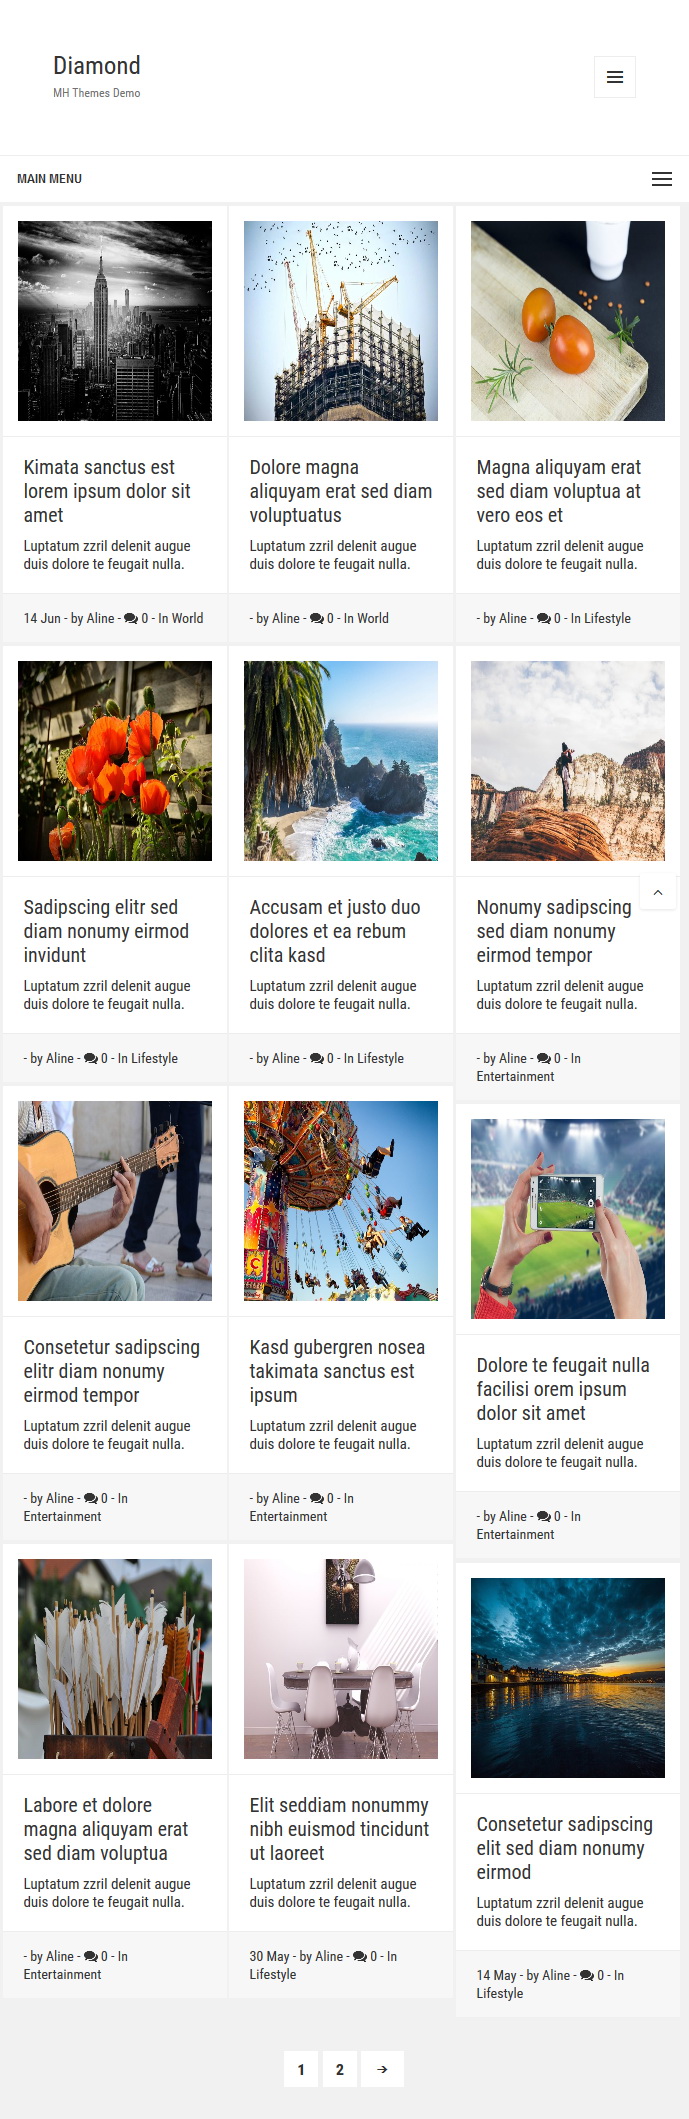Click comments icon on Dolore magna post
689x2119 pixels.
(x=317, y=618)
